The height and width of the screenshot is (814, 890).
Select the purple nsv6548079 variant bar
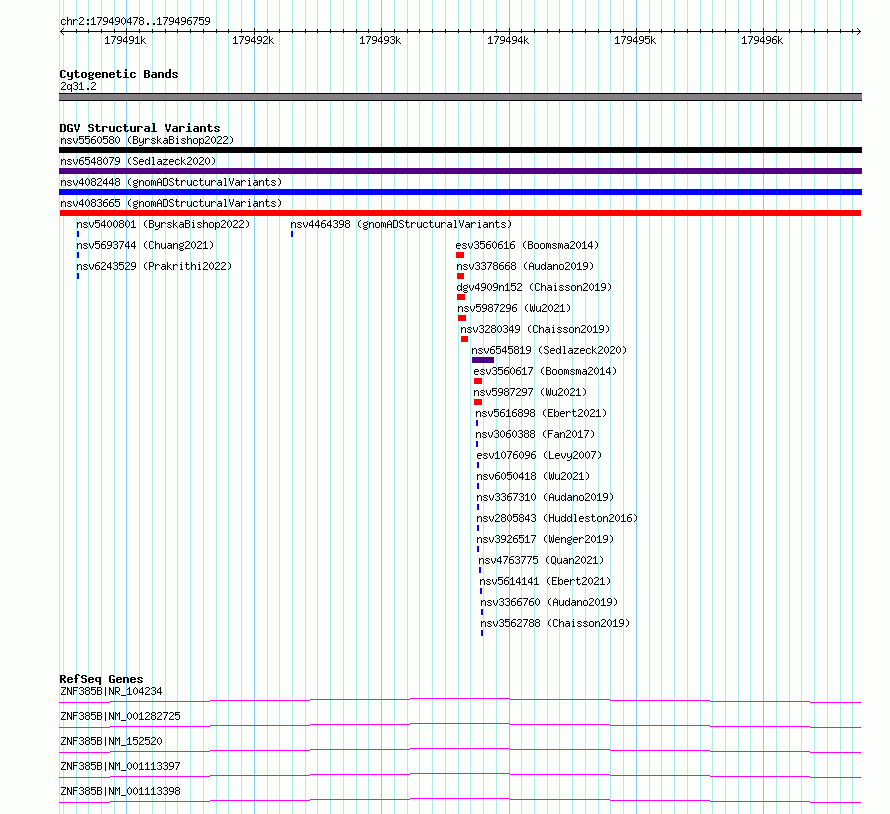point(460,171)
